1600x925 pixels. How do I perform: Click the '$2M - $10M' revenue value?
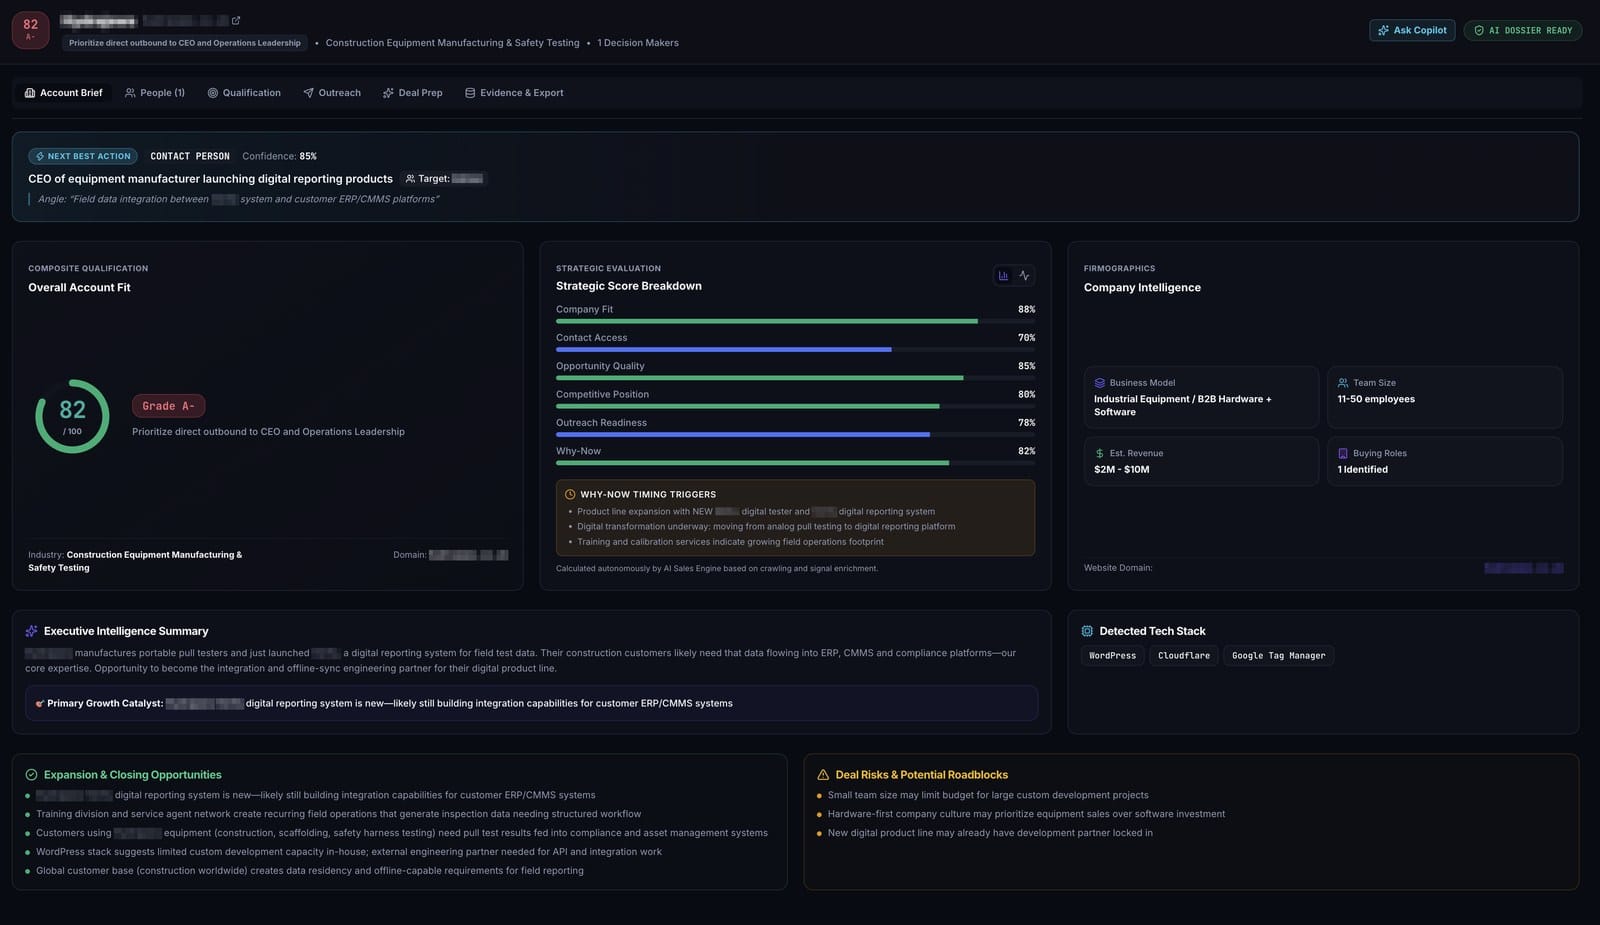click(1121, 469)
